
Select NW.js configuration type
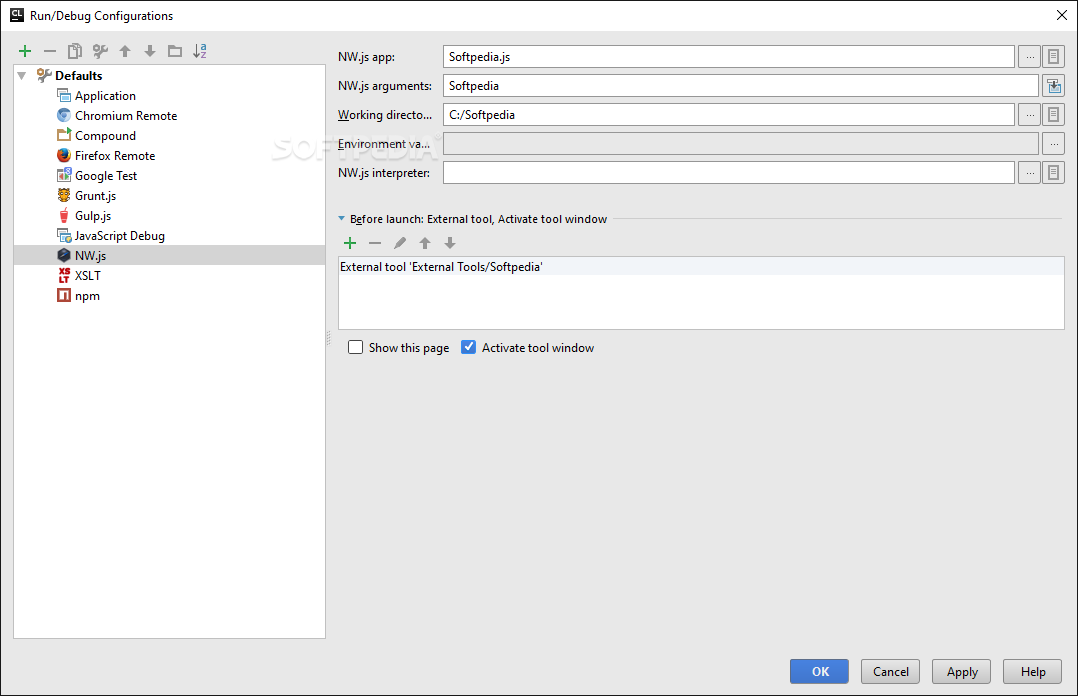tap(169, 255)
